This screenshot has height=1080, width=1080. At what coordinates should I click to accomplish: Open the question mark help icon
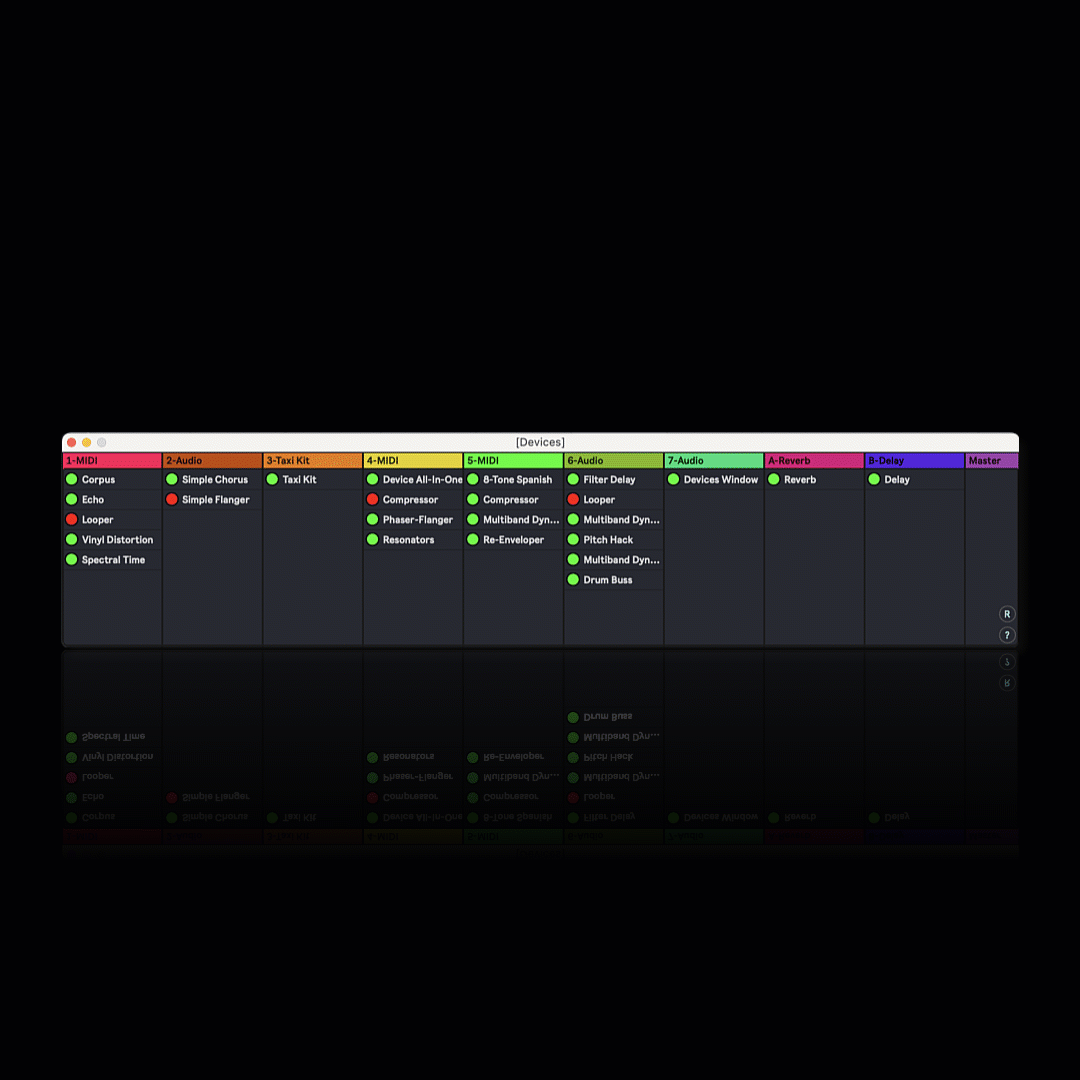pyautogui.click(x=1007, y=635)
